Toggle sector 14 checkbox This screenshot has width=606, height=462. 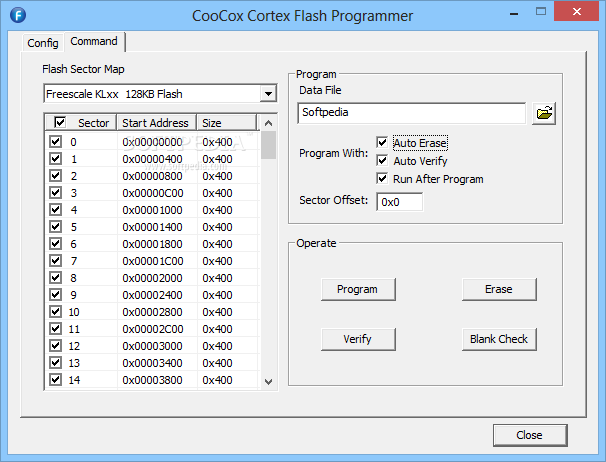click(x=55, y=380)
